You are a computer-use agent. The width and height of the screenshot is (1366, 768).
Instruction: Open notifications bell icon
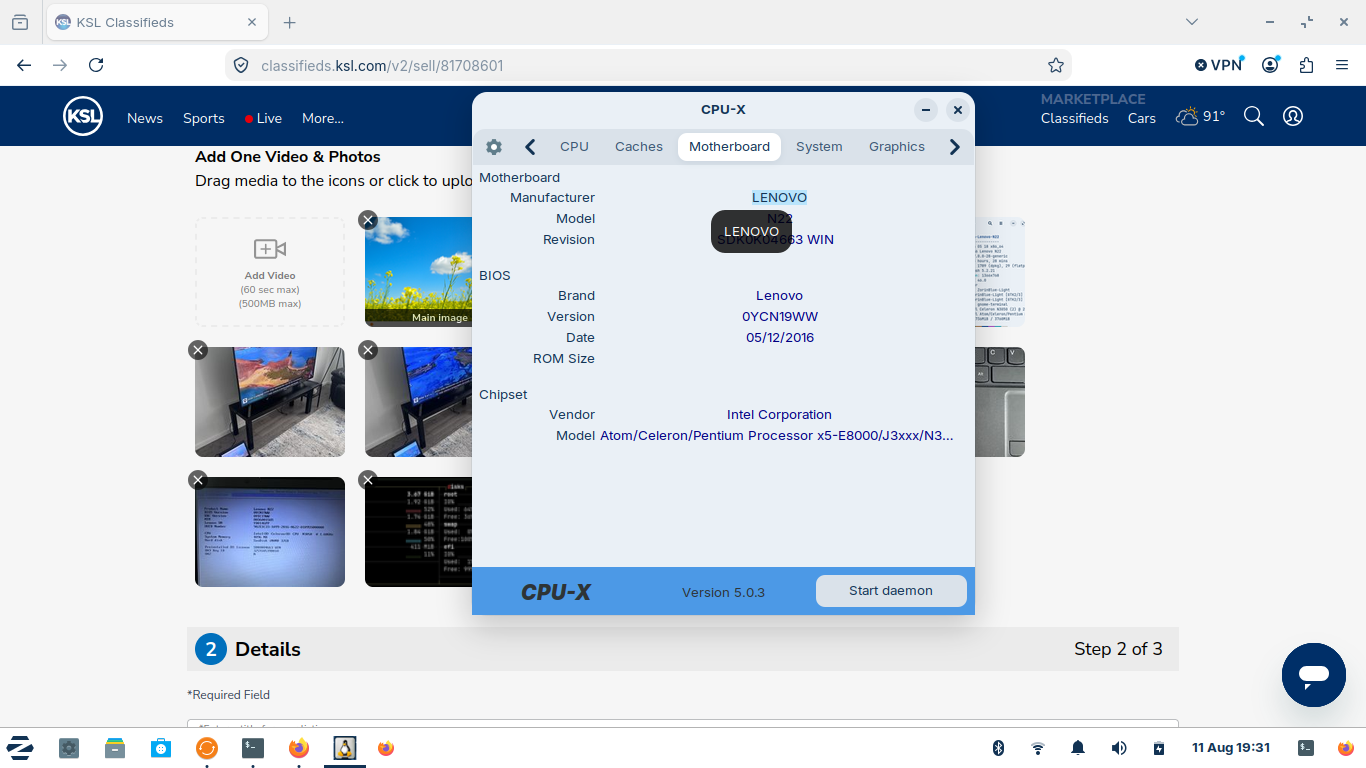1078,748
